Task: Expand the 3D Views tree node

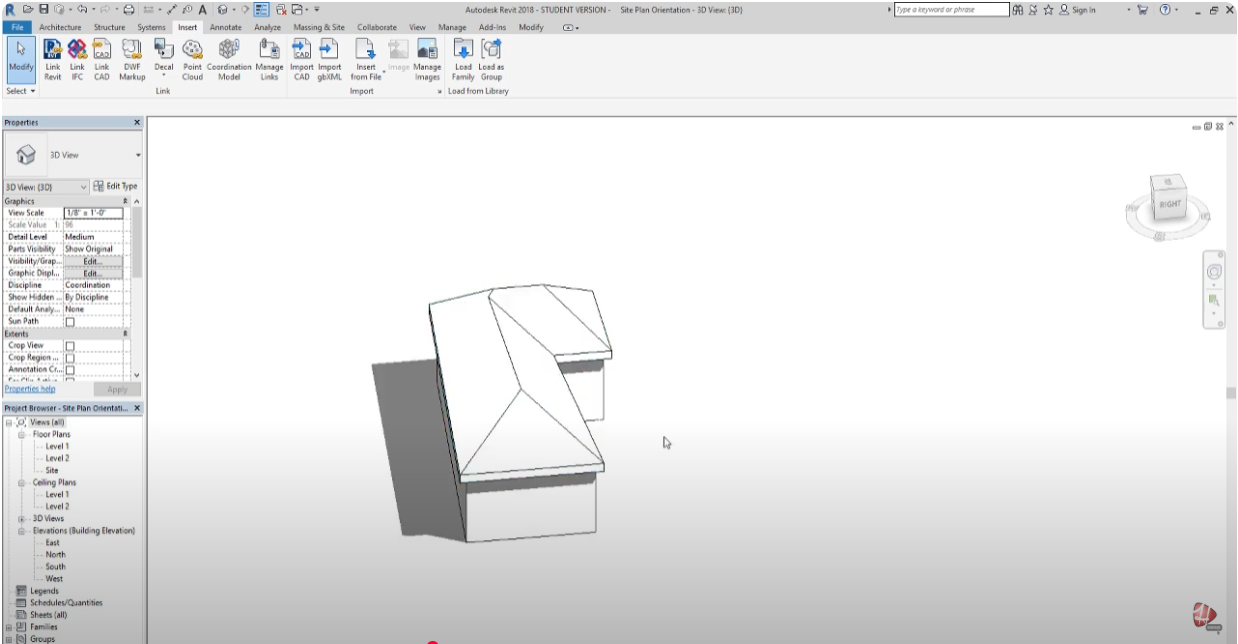Action: 22,519
